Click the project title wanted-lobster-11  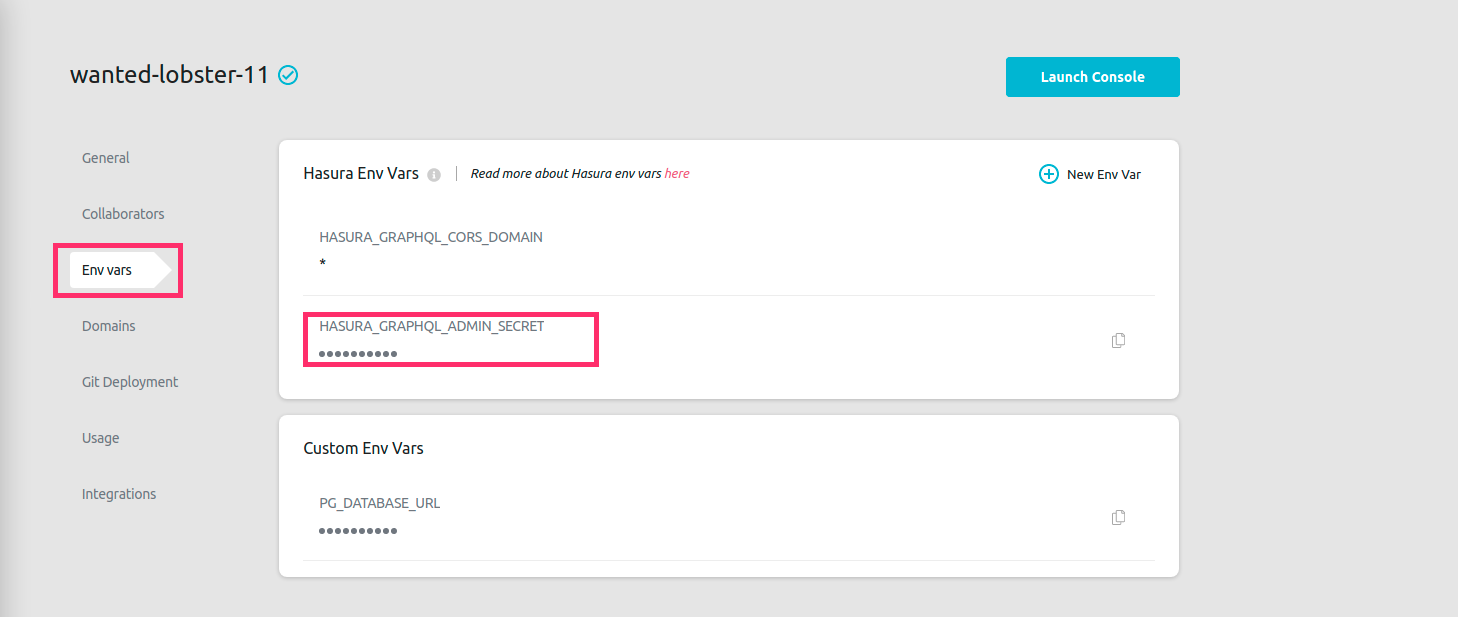pyautogui.click(x=170, y=74)
